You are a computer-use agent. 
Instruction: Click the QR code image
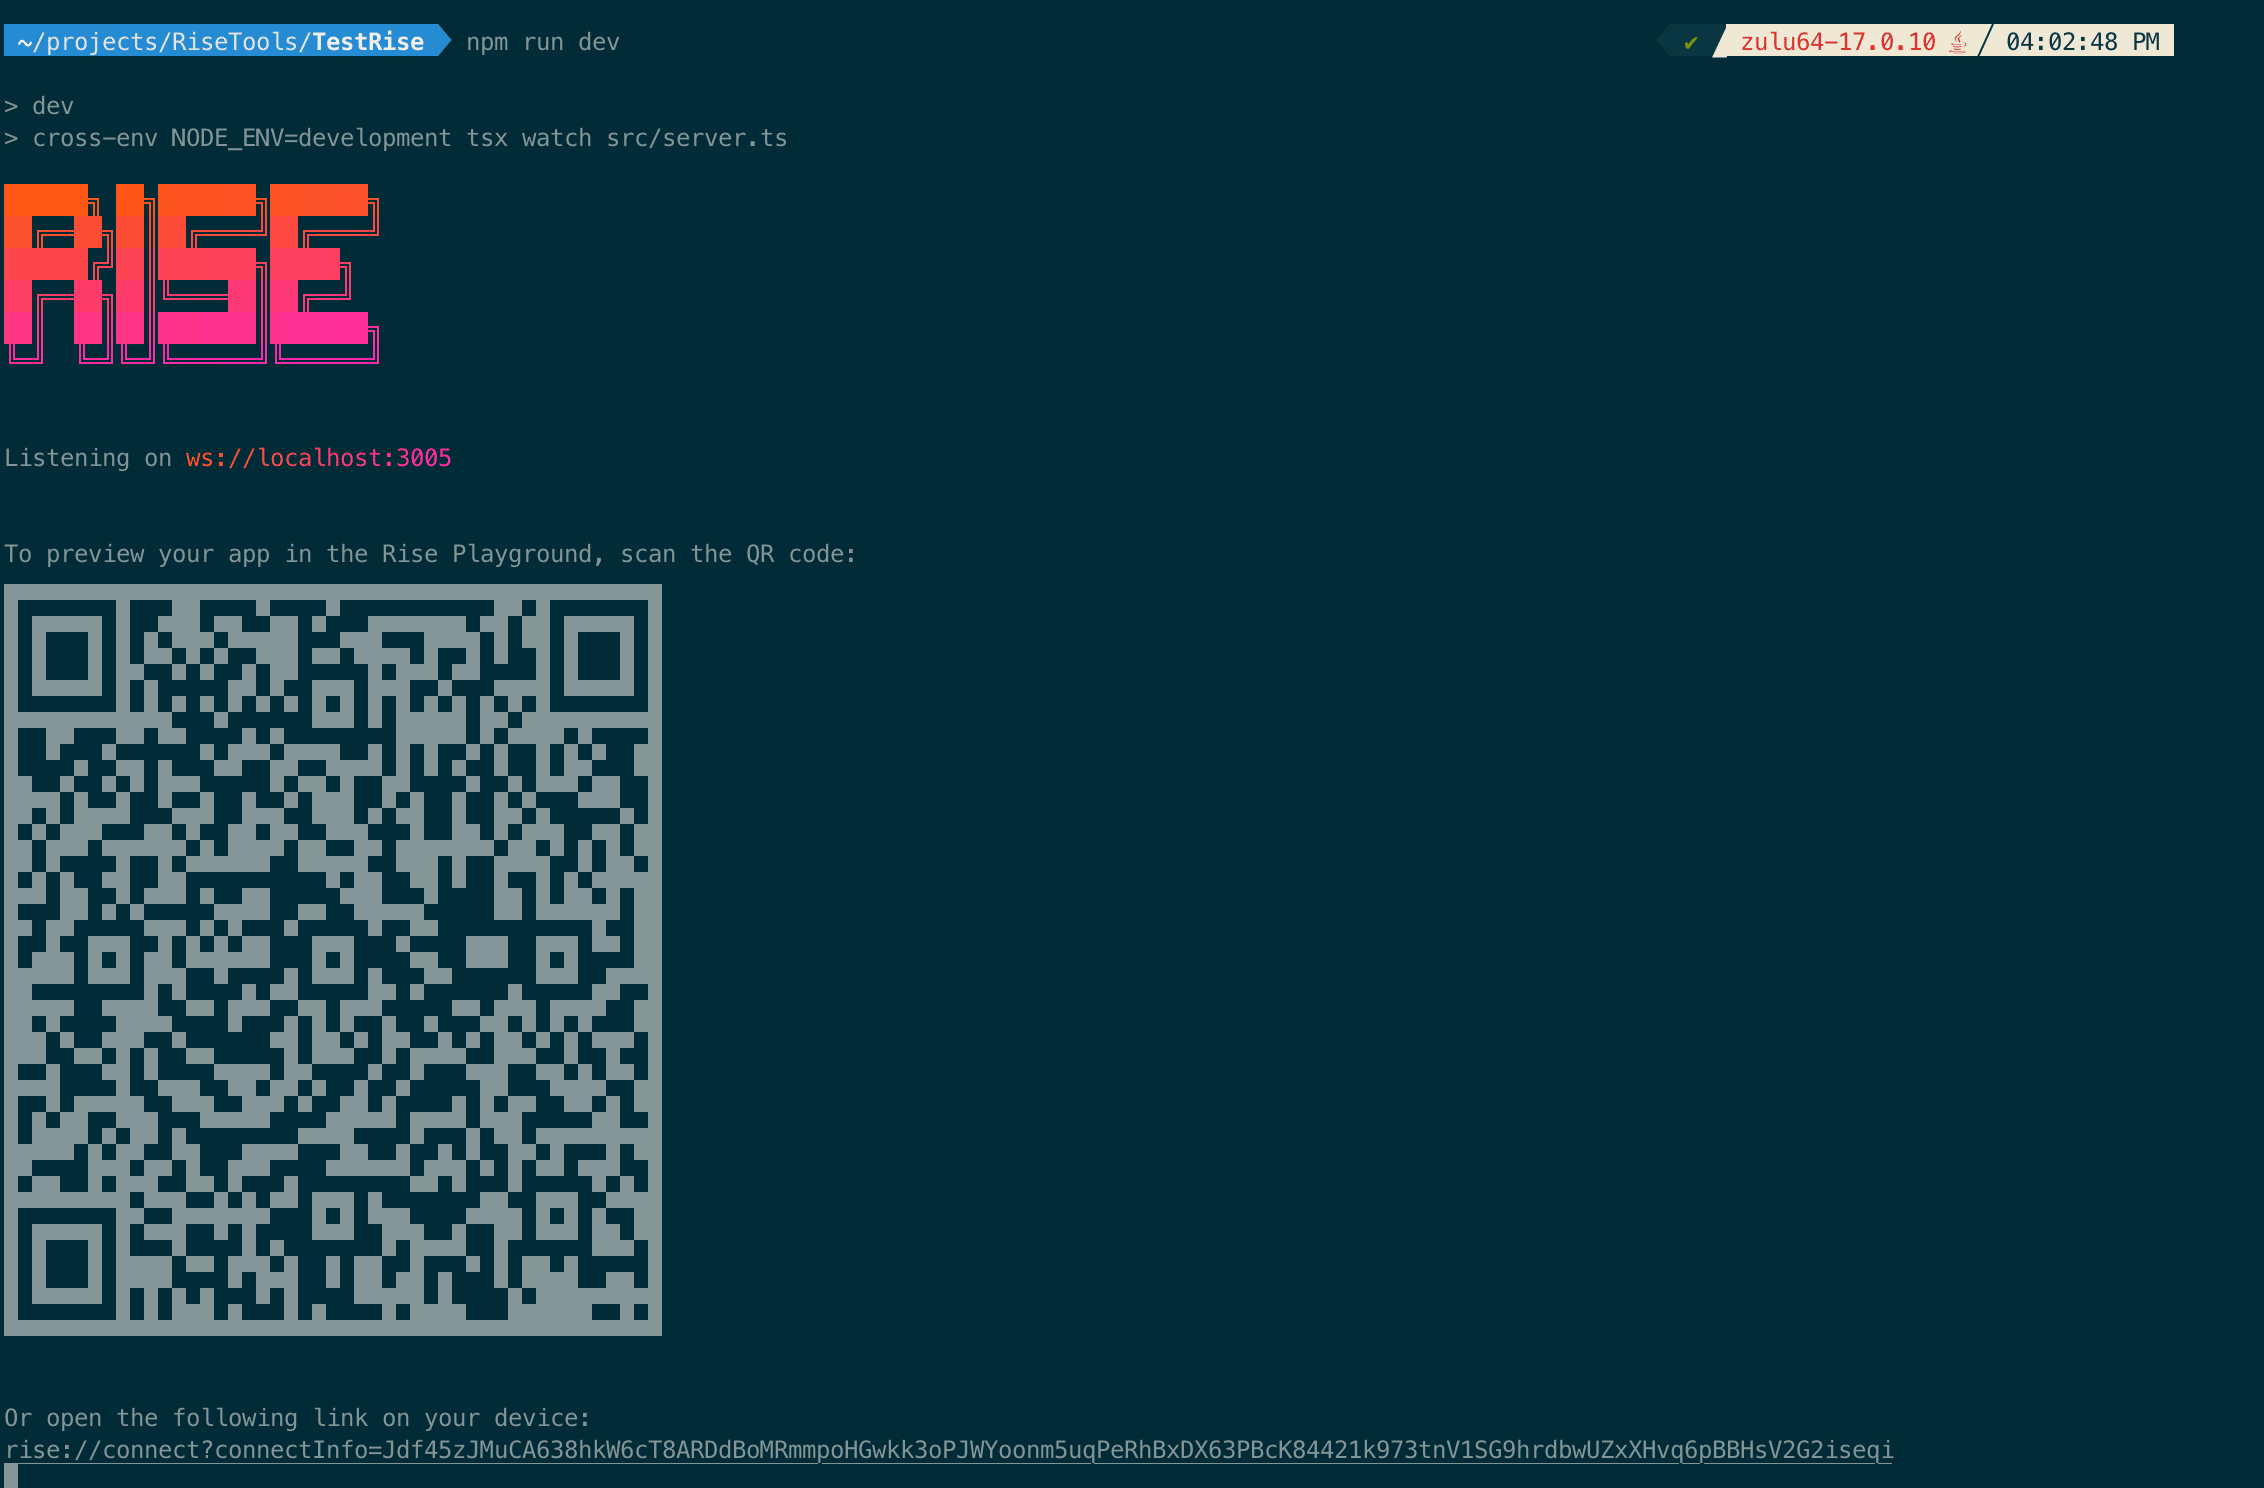(x=333, y=960)
